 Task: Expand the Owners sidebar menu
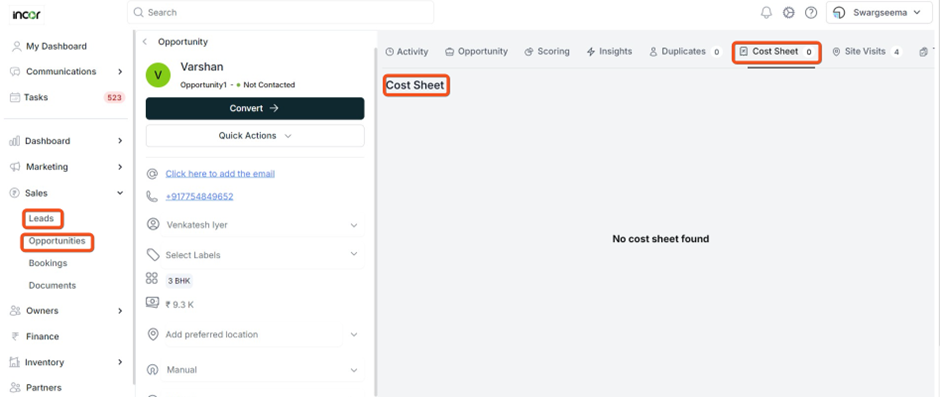[120, 311]
